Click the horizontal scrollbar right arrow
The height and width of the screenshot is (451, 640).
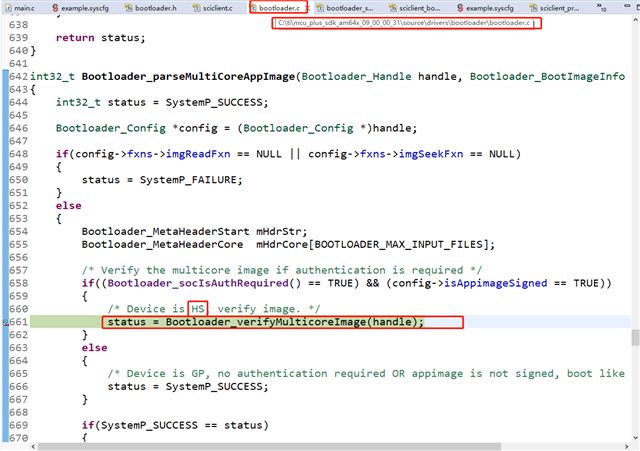626,447
